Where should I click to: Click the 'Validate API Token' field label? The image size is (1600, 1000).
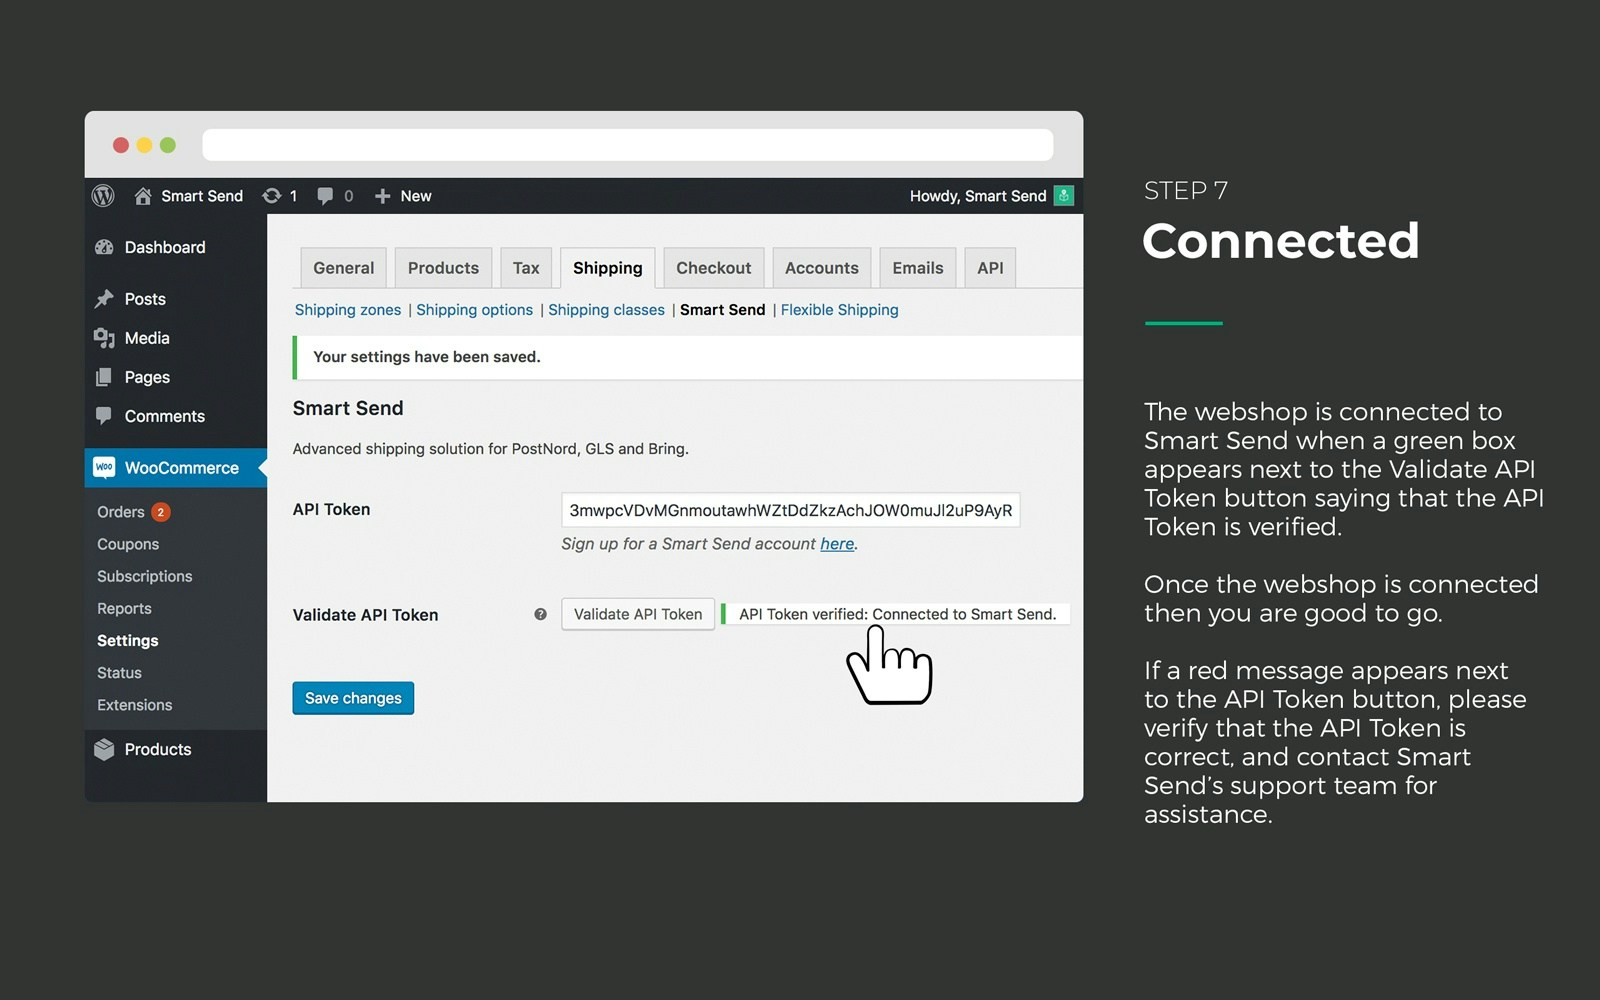(365, 615)
